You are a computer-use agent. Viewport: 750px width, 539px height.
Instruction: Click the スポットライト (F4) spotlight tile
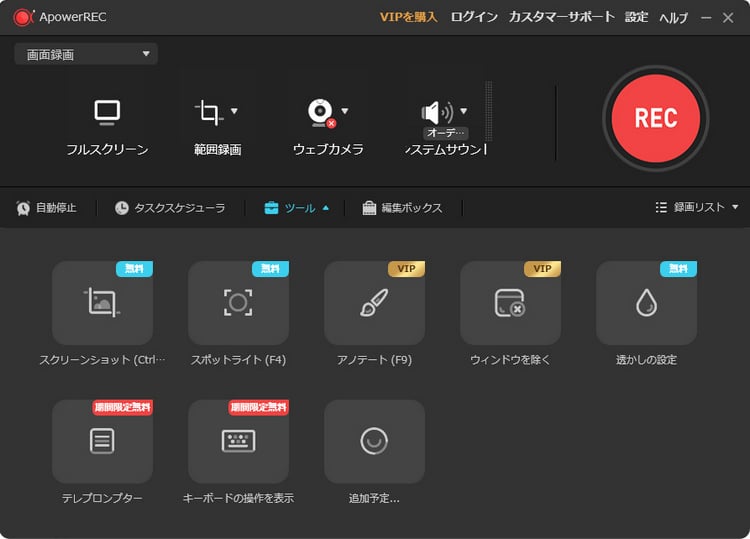[x=238, y=303]
